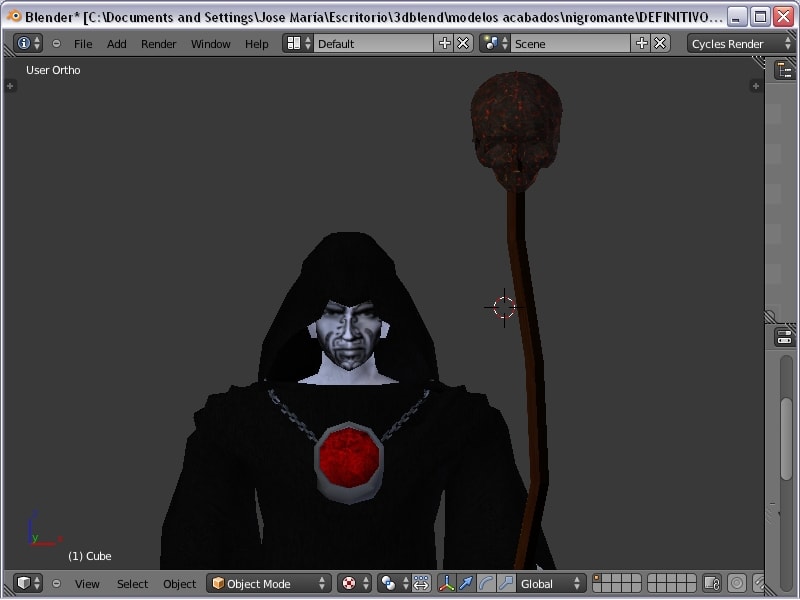
Task: Toggle the 3D manipulator axes widget
Action: pyautogui.click(x=446, y=583)
